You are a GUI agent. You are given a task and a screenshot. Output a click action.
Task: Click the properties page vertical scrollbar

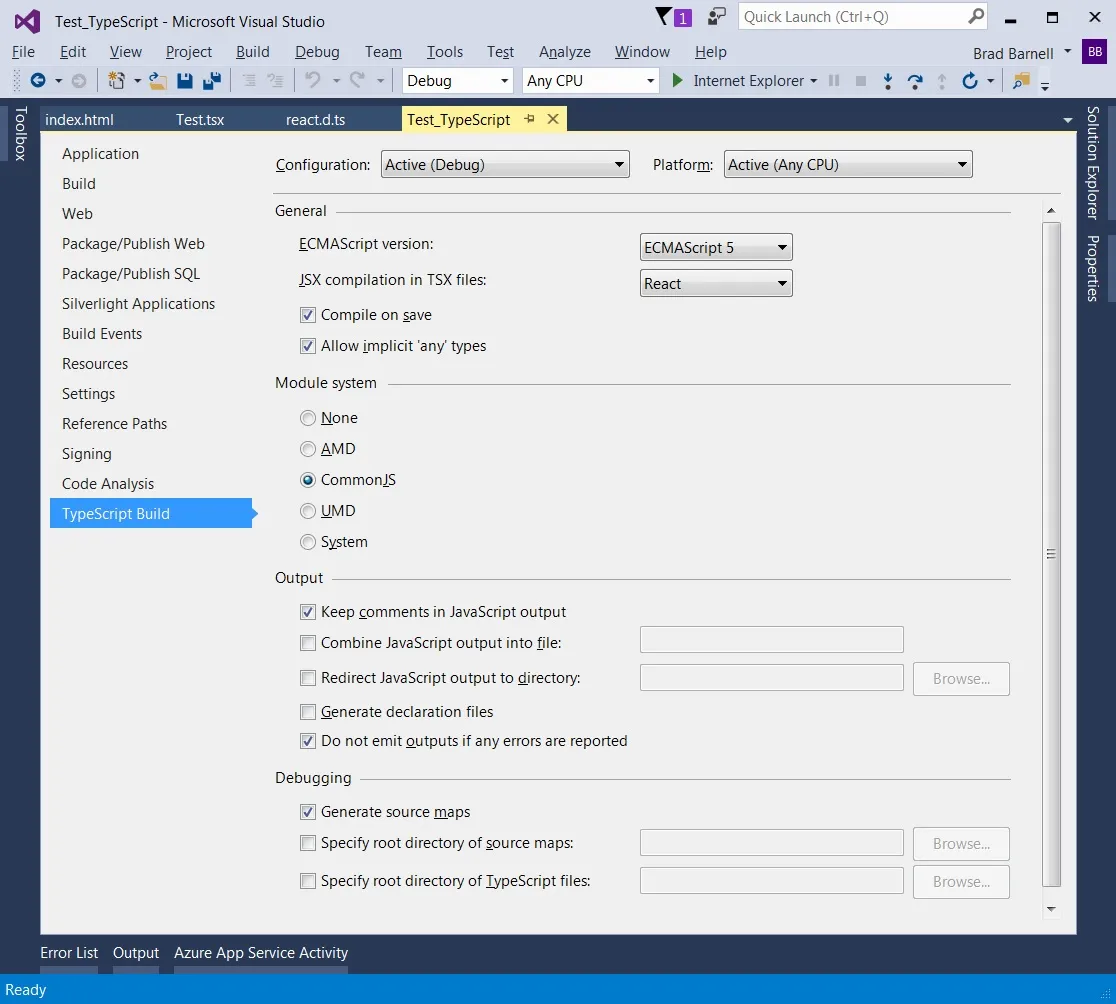[x=1051, y=554]
